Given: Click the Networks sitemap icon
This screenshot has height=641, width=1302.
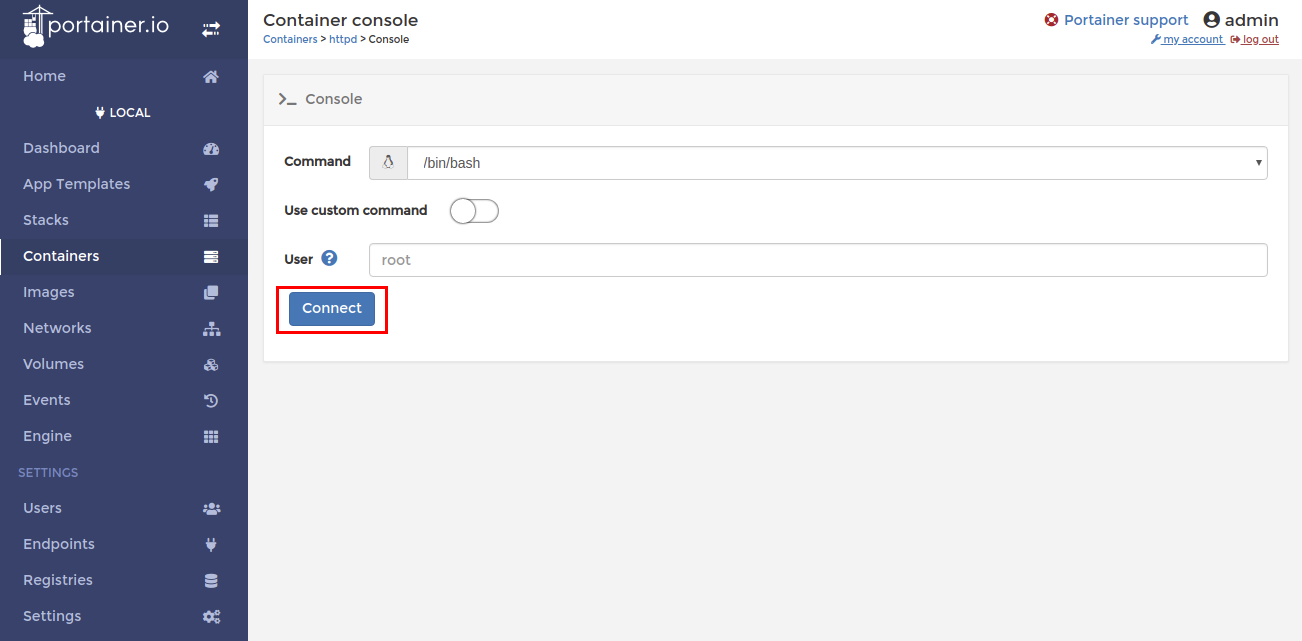Looking at the screenshot, I should point(211,329).
